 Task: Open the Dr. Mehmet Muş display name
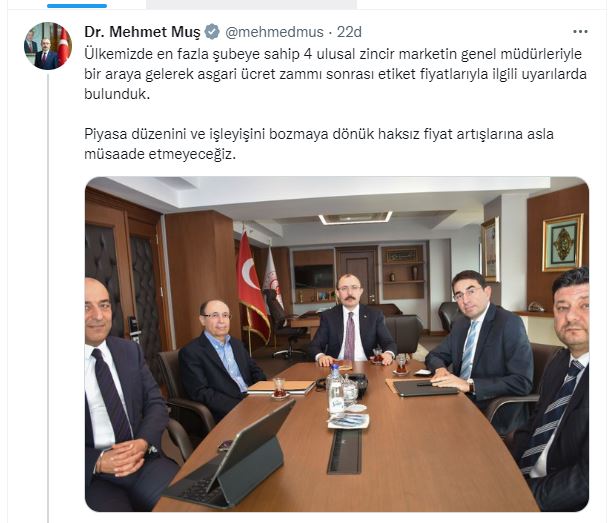coord(142,32)
